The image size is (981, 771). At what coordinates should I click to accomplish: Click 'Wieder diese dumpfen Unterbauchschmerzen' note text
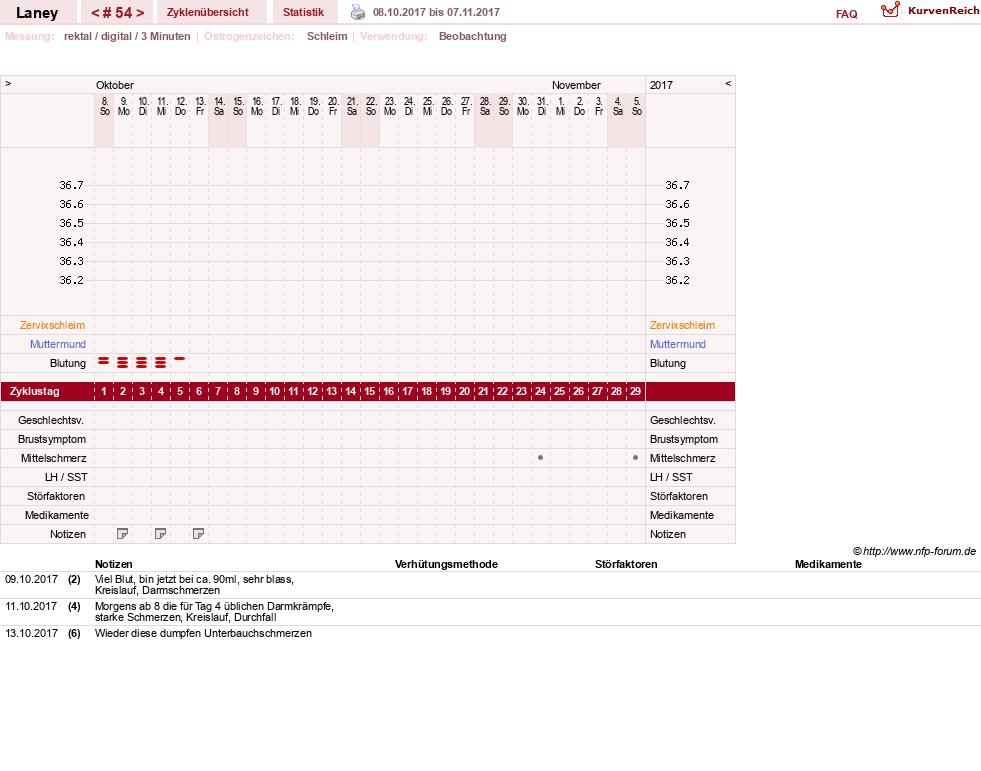point(203,633)
